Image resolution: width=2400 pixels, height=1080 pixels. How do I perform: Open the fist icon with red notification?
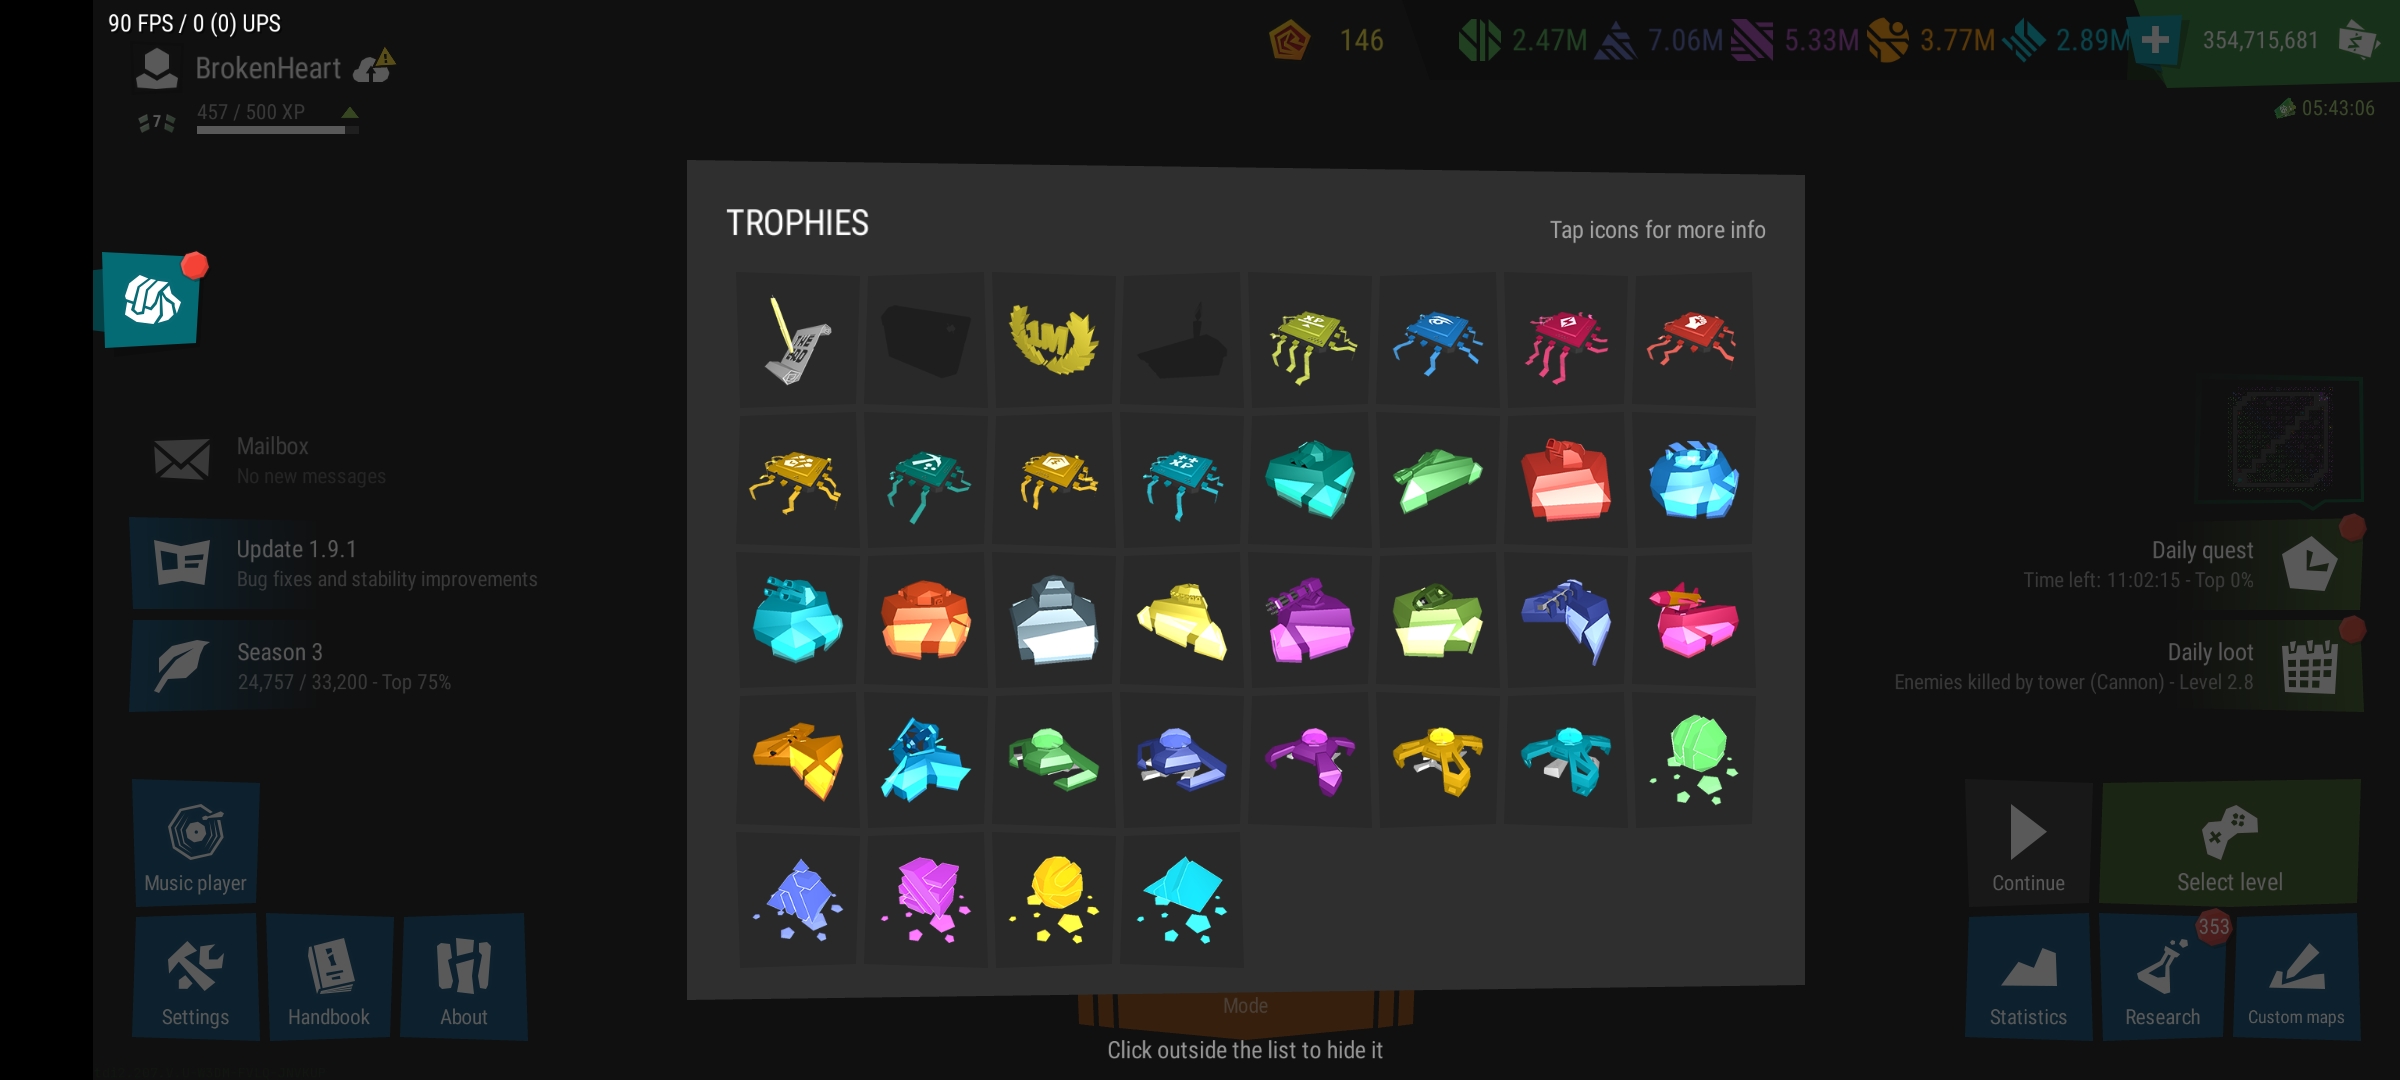click(x=151, y=300)
